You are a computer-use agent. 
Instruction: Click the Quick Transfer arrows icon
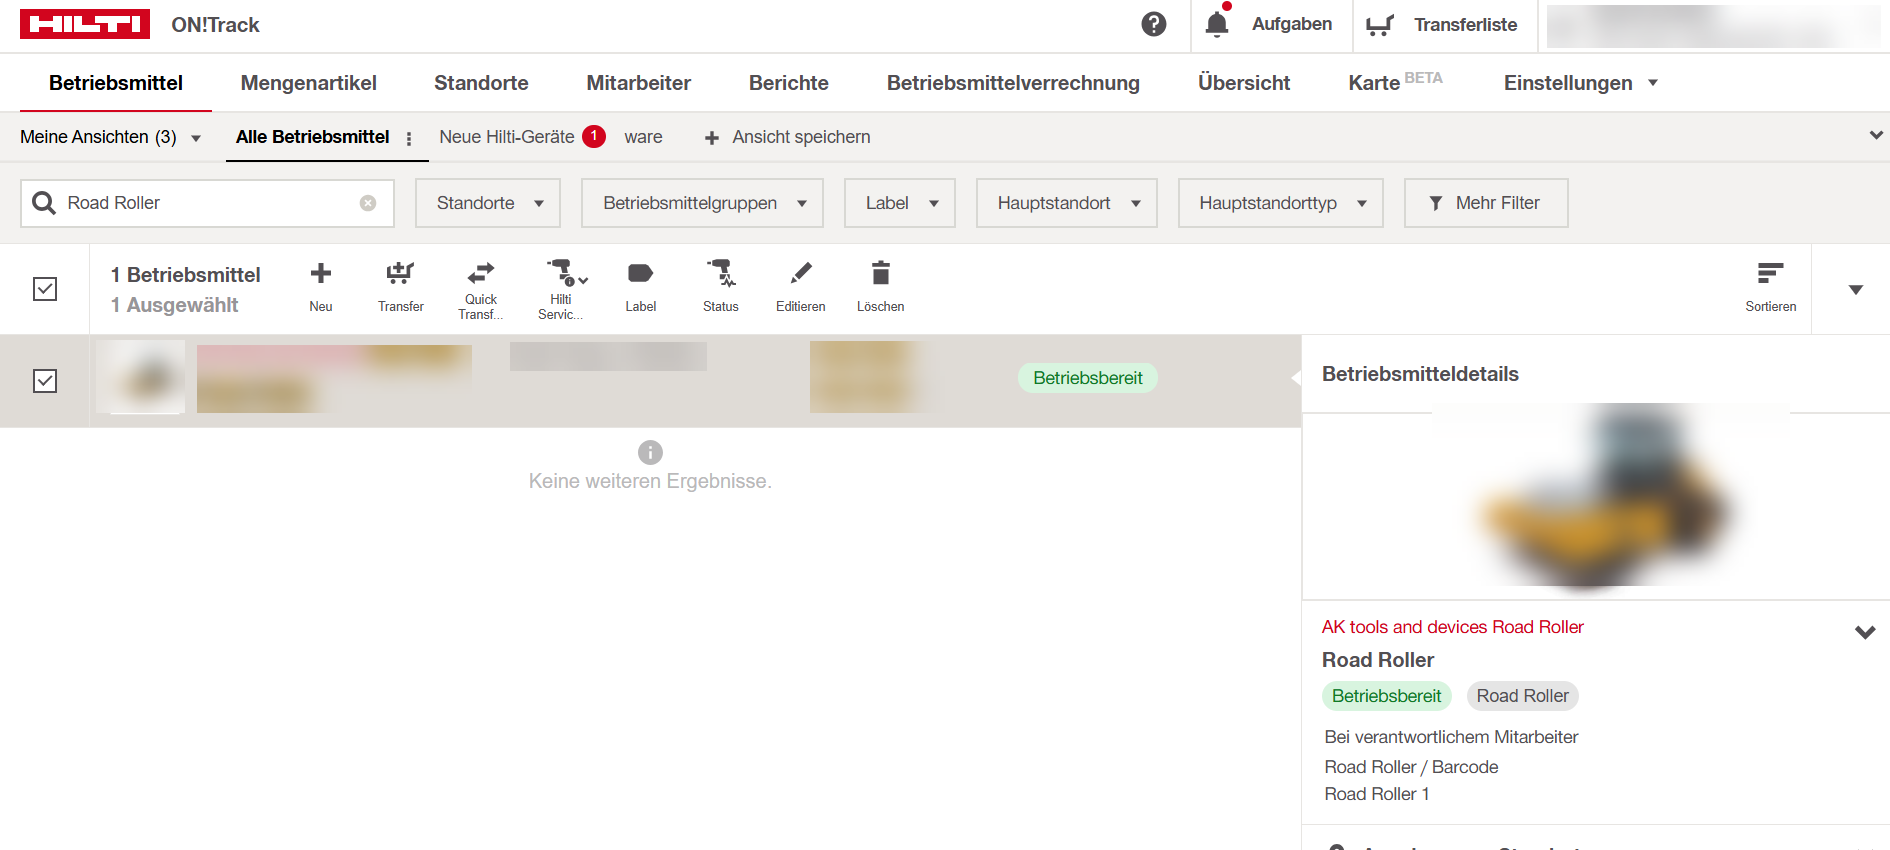[x=481, y=272]
